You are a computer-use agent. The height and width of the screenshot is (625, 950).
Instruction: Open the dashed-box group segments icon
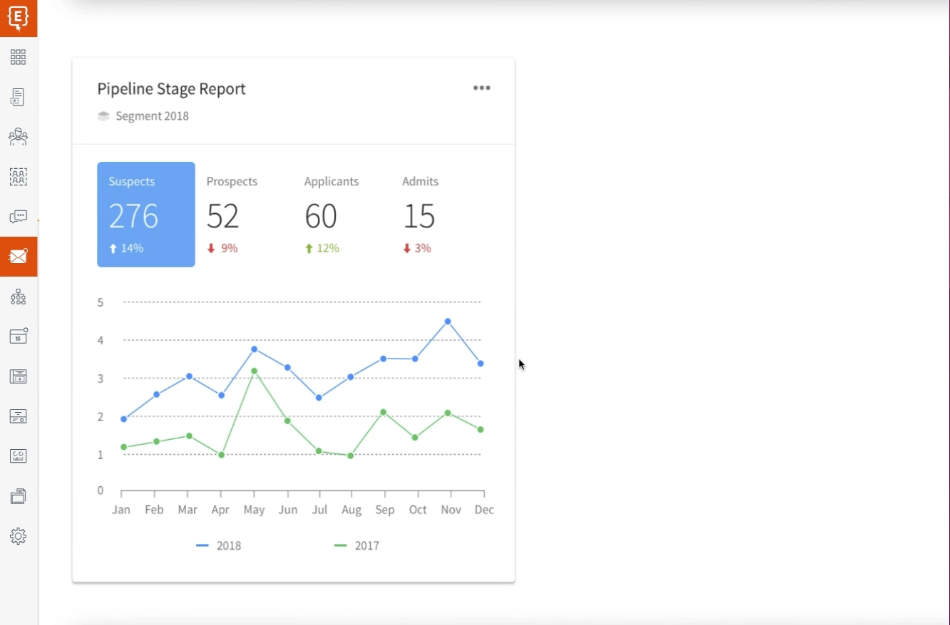coord(18,177)
